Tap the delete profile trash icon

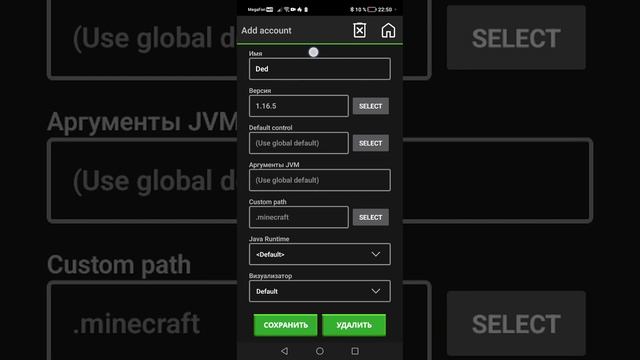359,30
